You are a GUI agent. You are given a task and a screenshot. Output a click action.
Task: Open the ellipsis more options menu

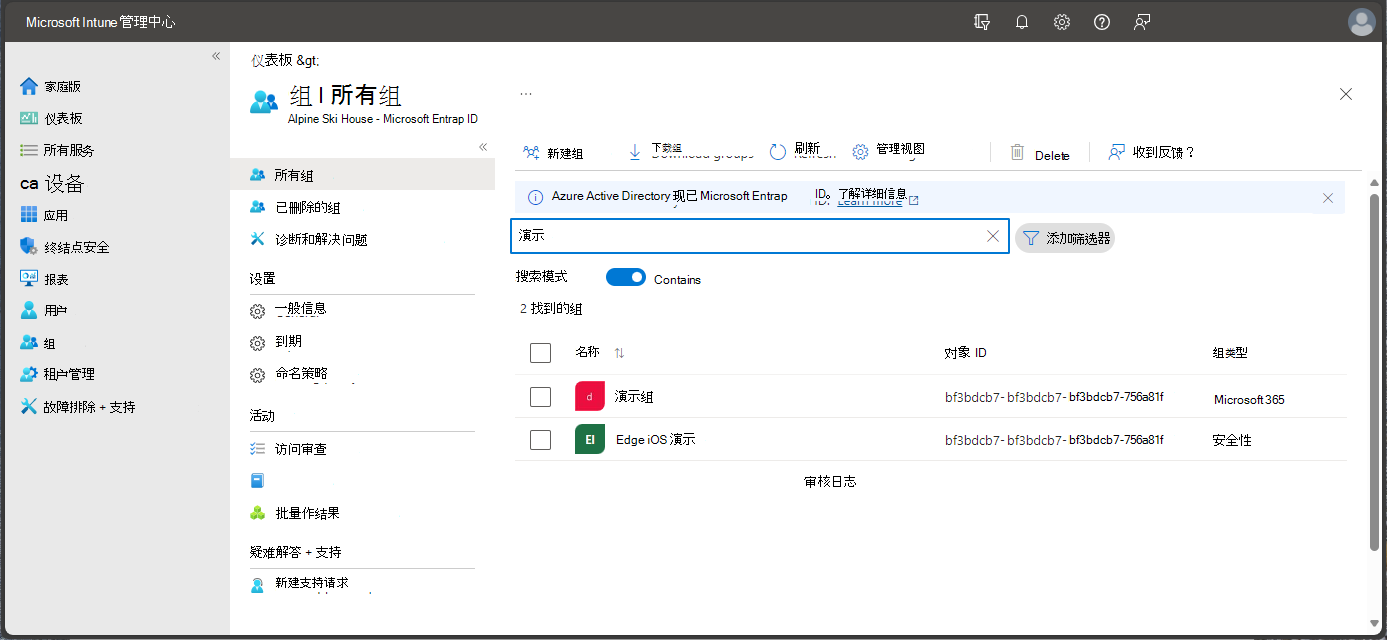tap(526, 93)
